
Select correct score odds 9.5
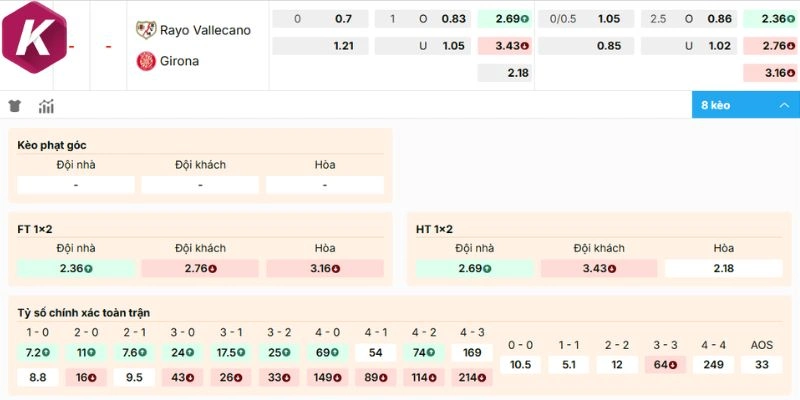(x=134, y=378)
